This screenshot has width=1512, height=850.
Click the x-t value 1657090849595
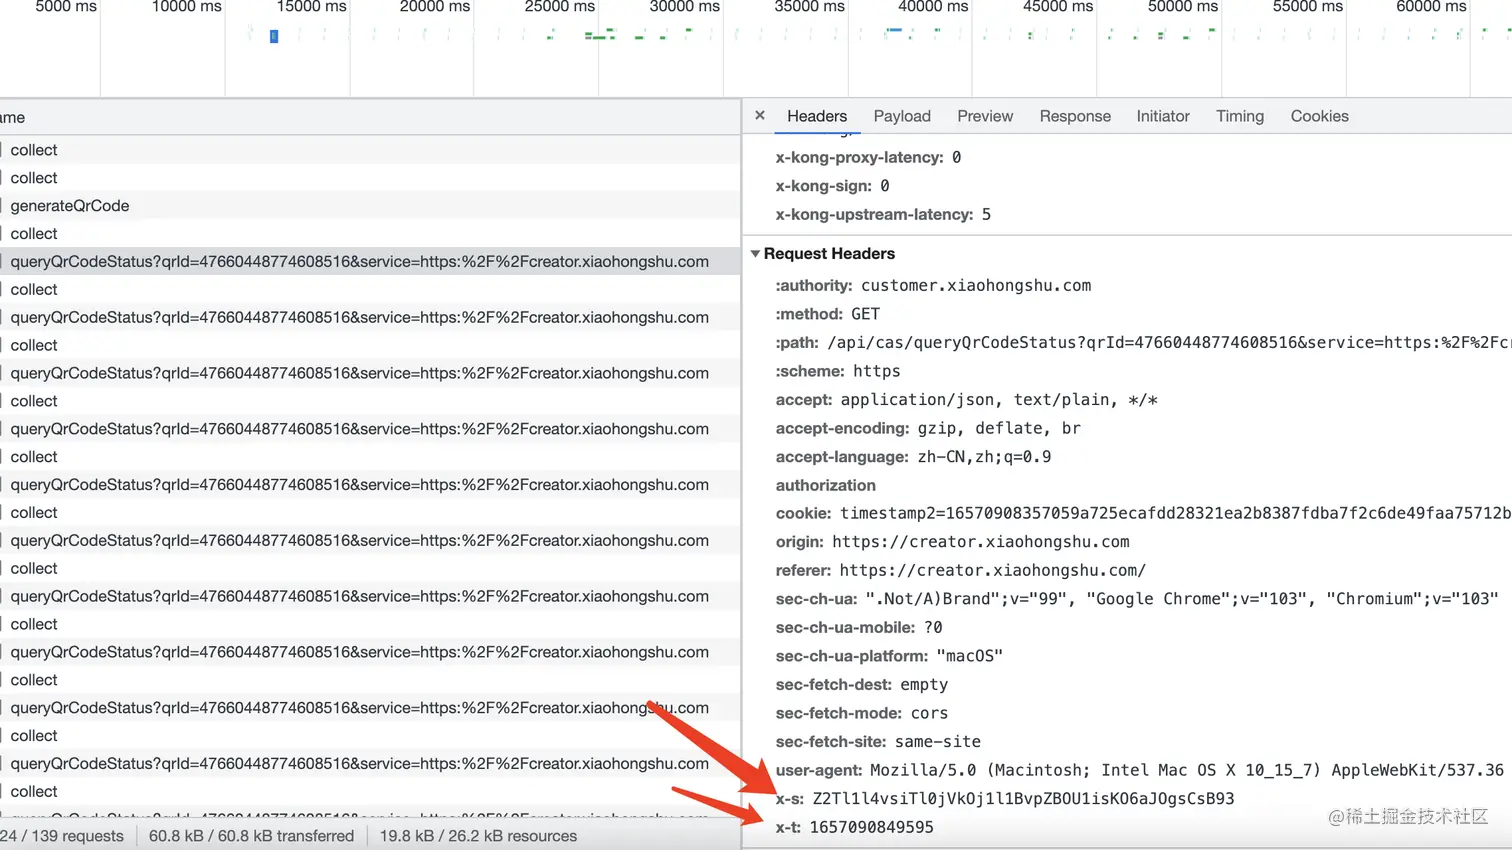pyautogui.click(x=871, y=828)
